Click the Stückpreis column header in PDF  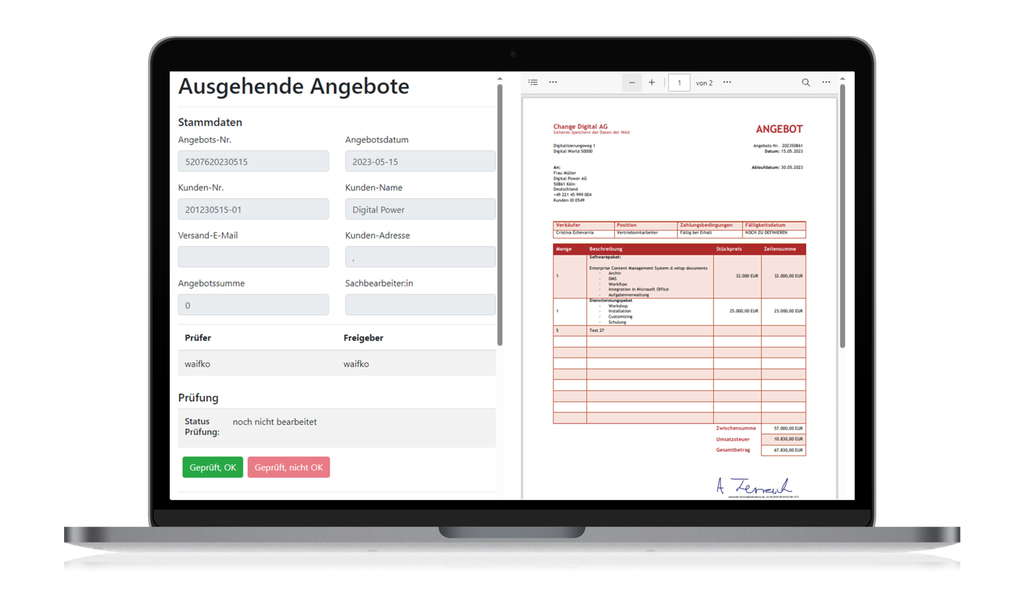tap(729, 249)
